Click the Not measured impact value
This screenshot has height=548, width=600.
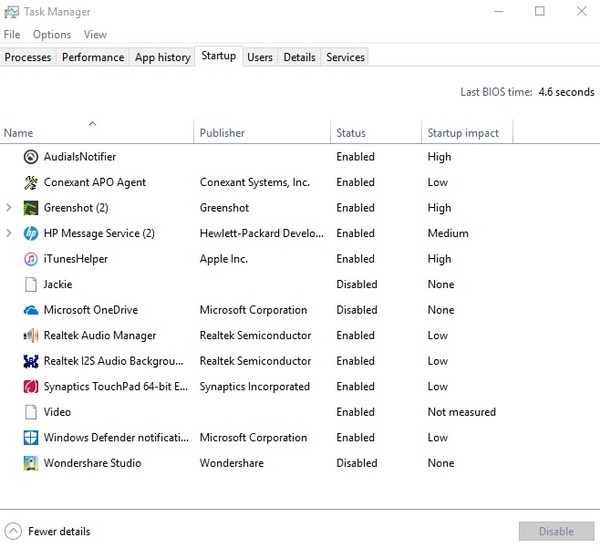pos(461,412)
